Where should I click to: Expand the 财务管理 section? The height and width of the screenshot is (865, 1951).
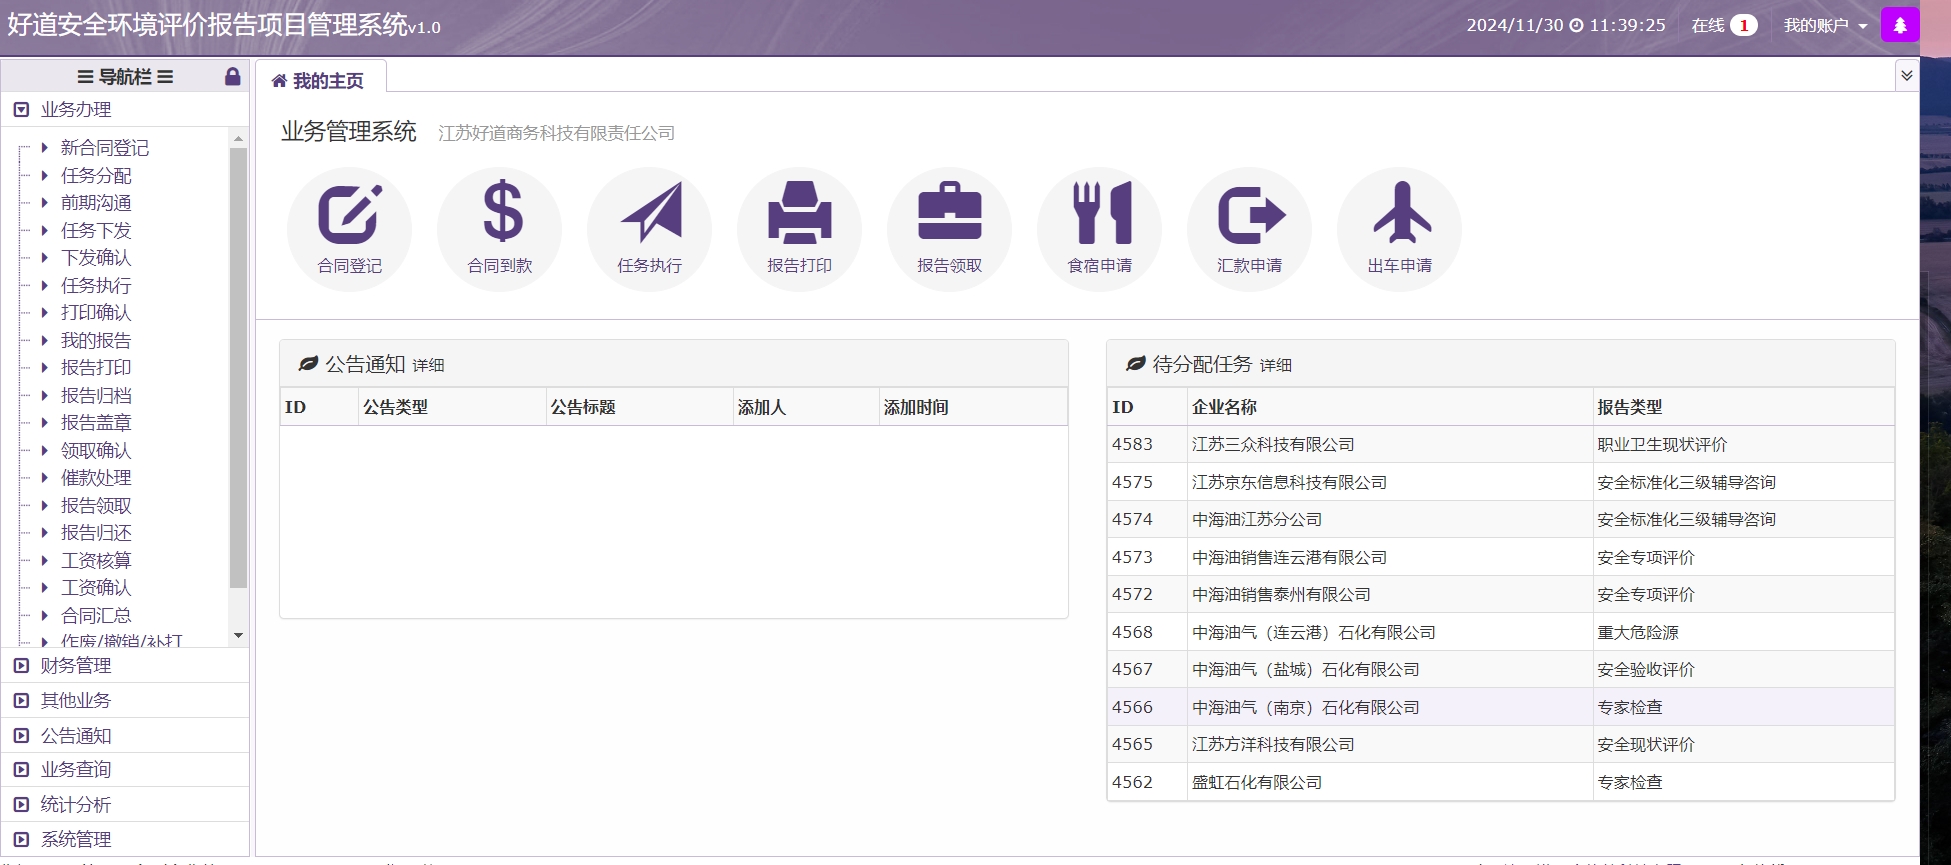coord(76,666)
